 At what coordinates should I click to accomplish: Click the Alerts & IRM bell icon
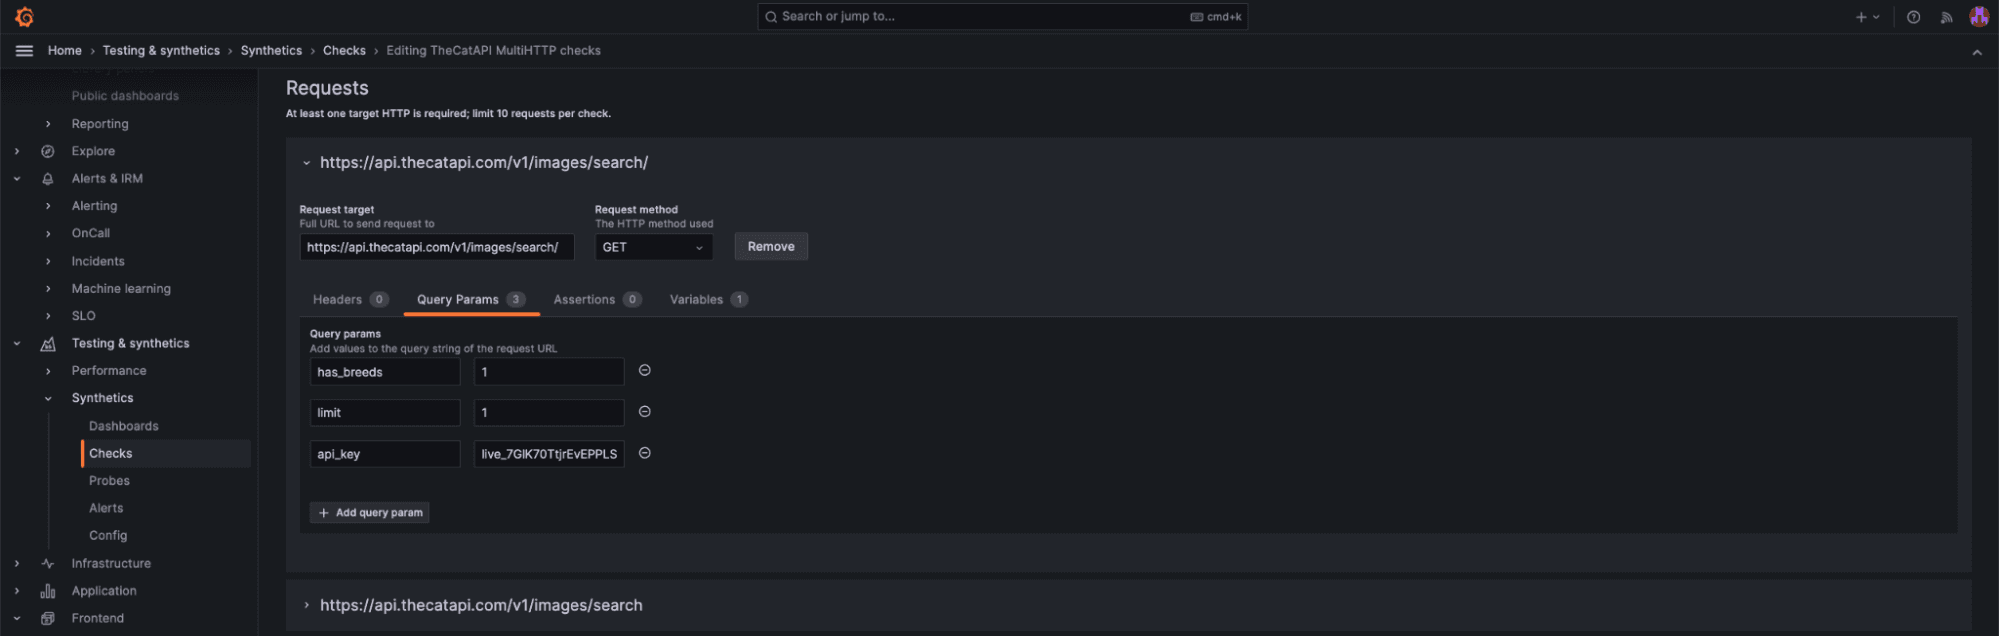click(47, 179)
